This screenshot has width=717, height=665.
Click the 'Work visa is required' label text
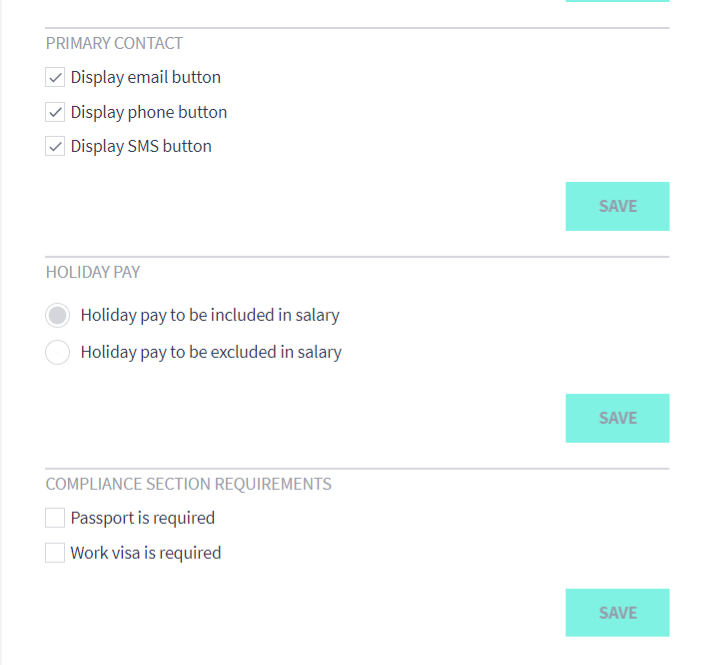click(x=146, y=553)
